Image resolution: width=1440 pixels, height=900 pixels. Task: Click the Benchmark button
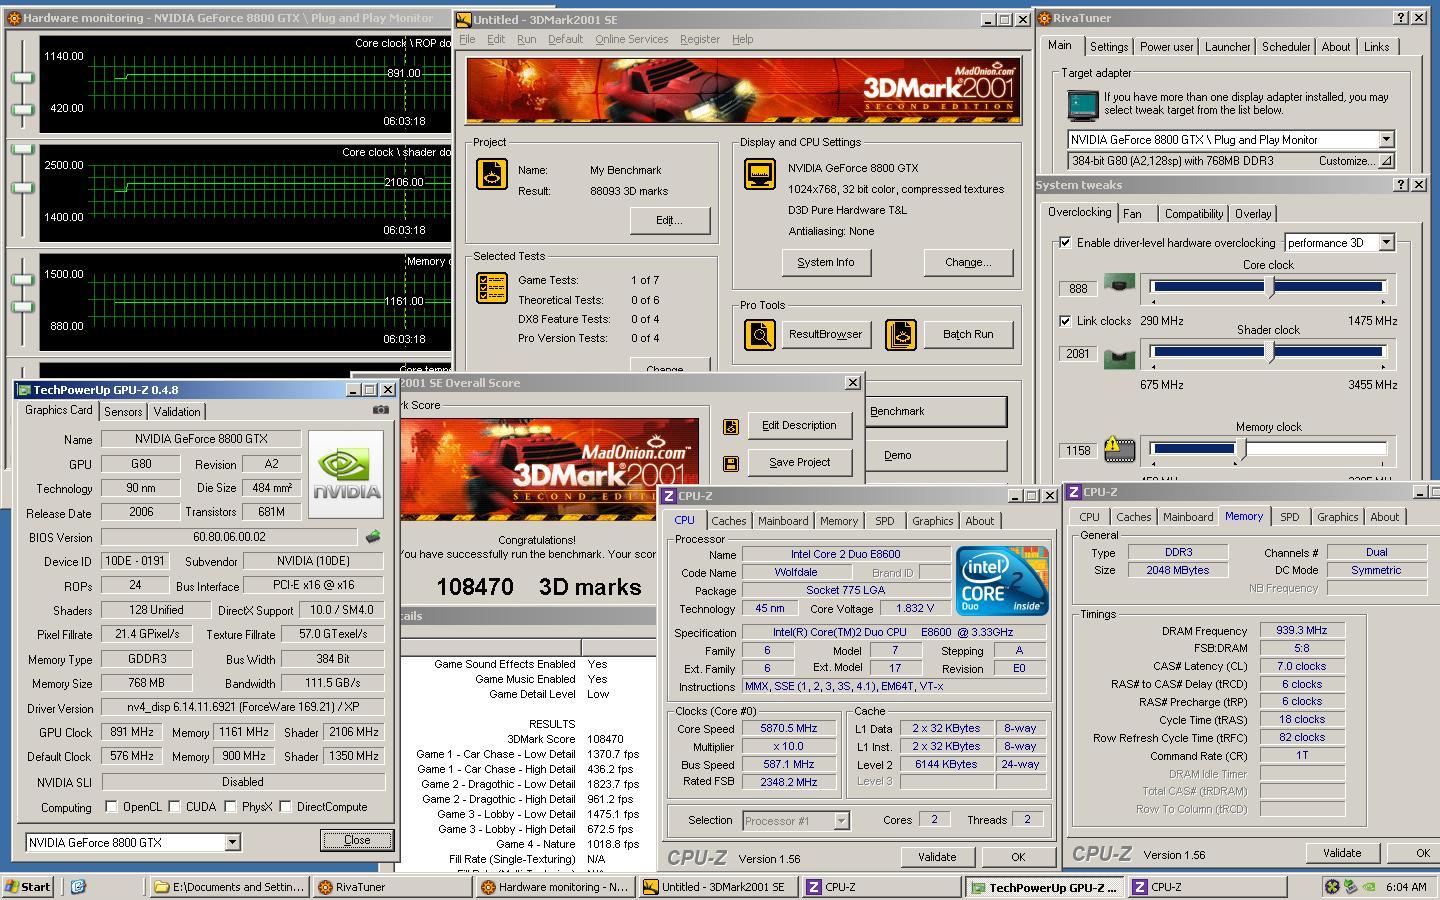(x=934, y=411)
